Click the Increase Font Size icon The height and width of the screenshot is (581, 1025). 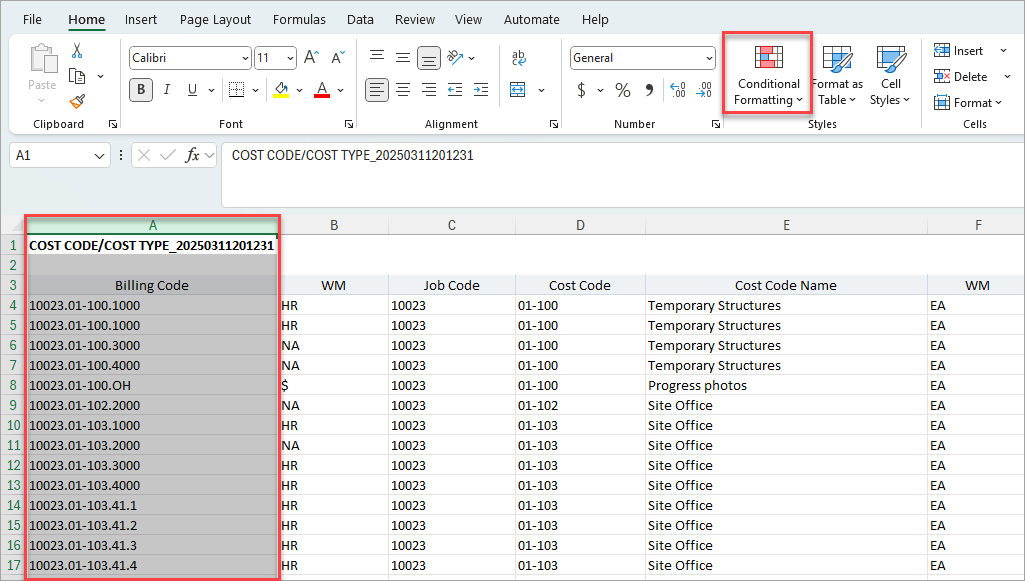(x=311, y=58)
